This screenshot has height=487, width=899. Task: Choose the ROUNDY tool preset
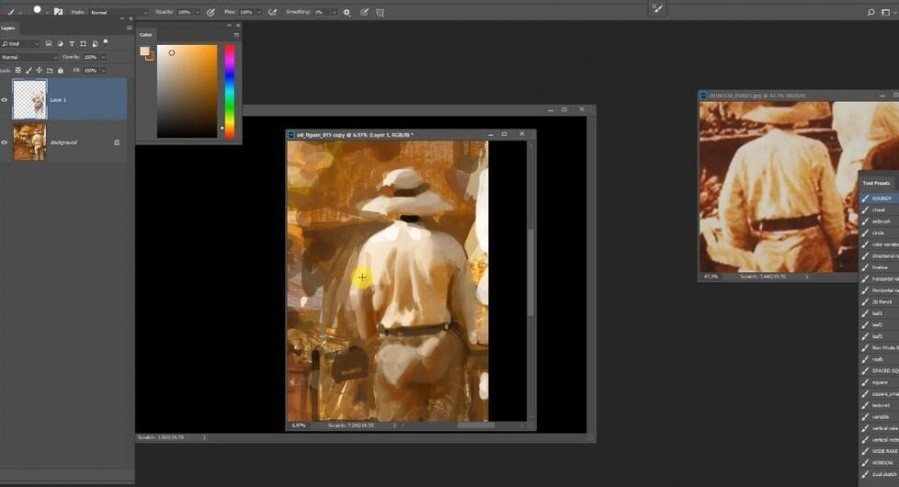point(880,198)
